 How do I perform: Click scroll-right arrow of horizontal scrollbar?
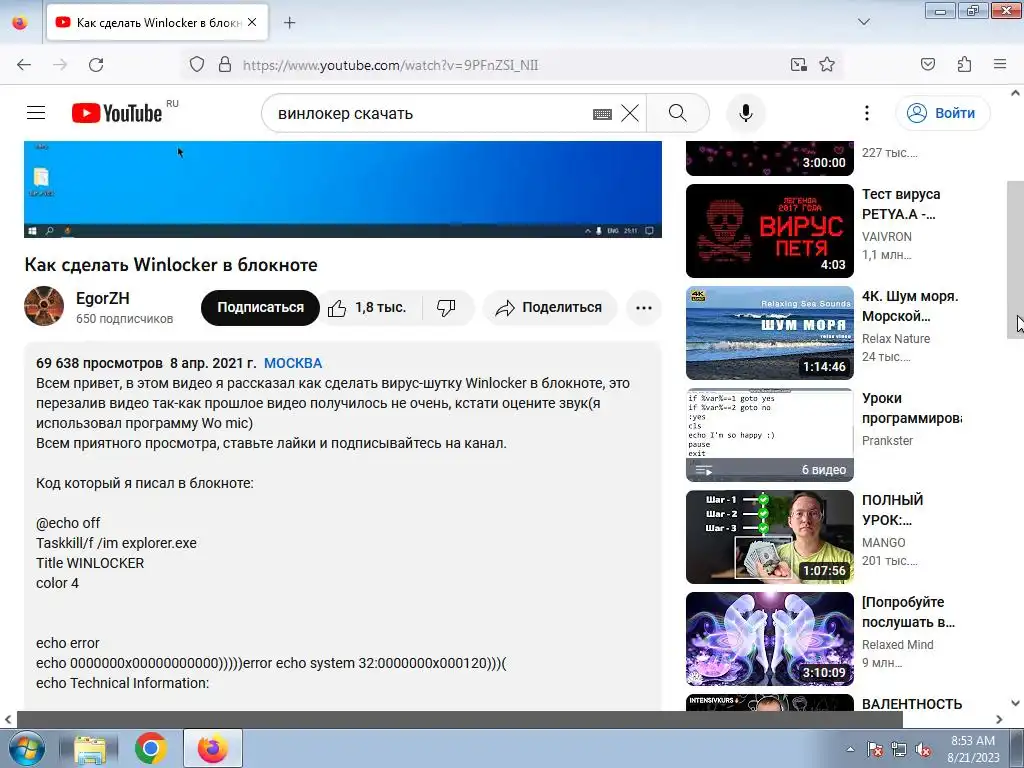coord(999,720)
